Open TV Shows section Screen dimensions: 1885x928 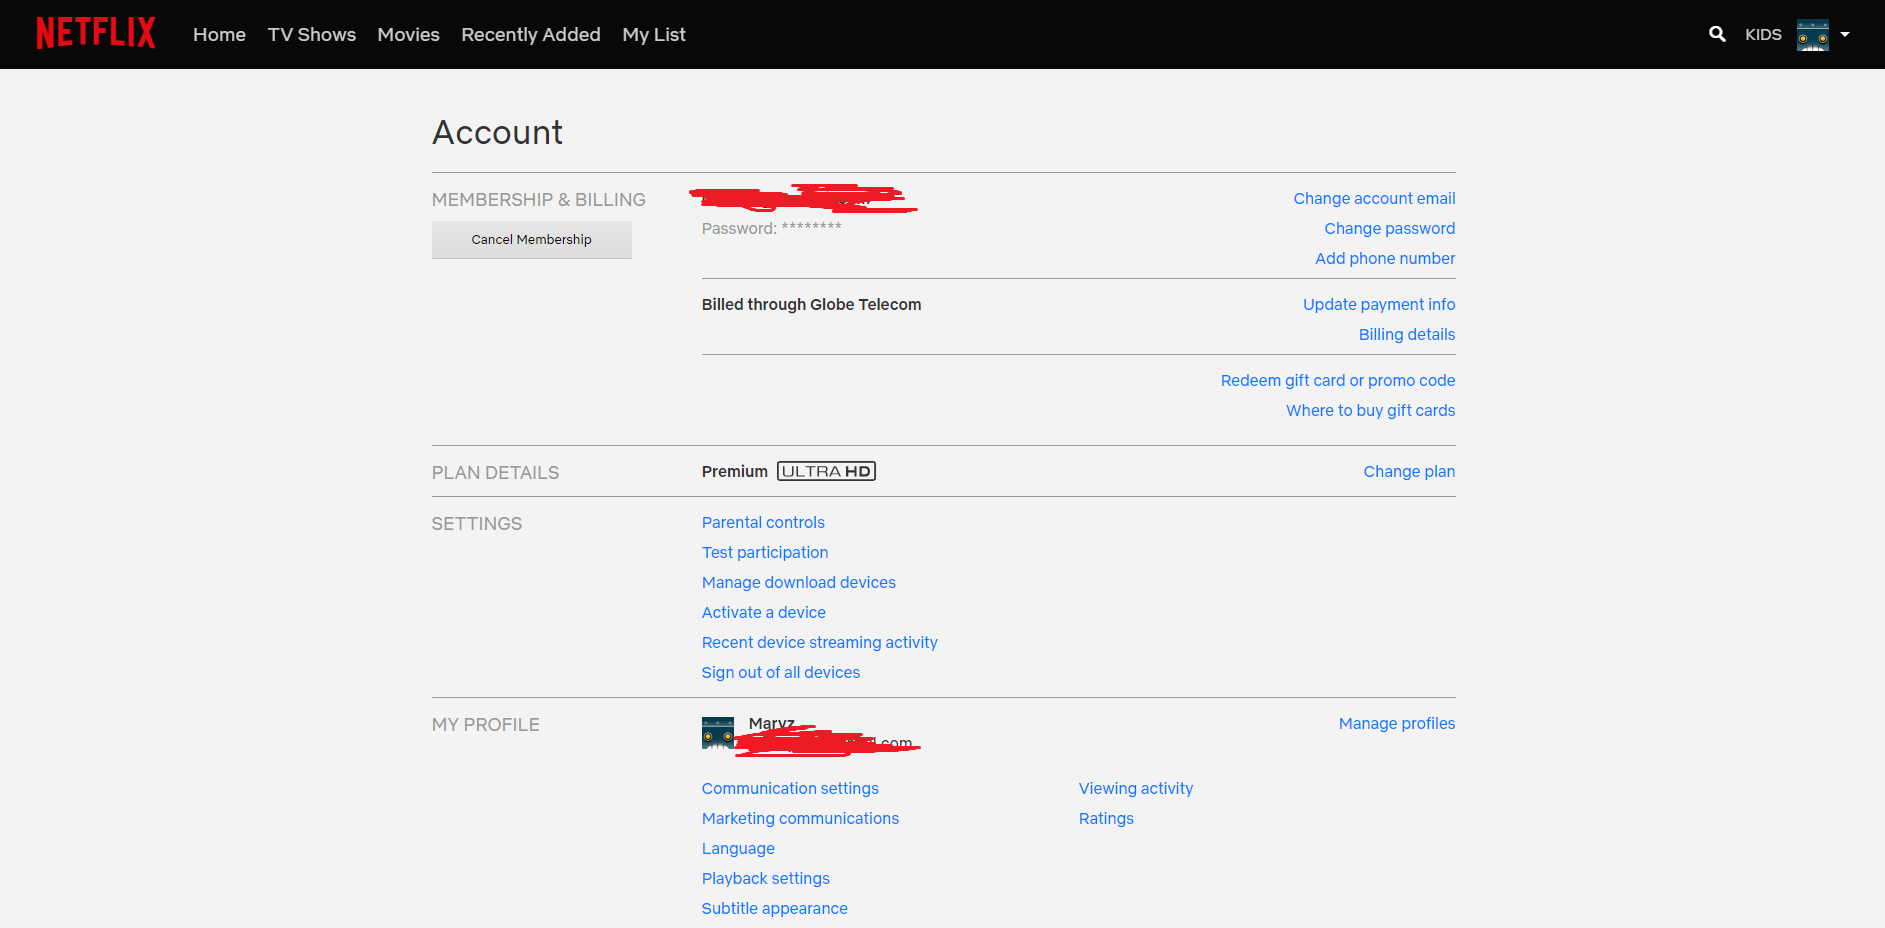(x=312, y=34)
